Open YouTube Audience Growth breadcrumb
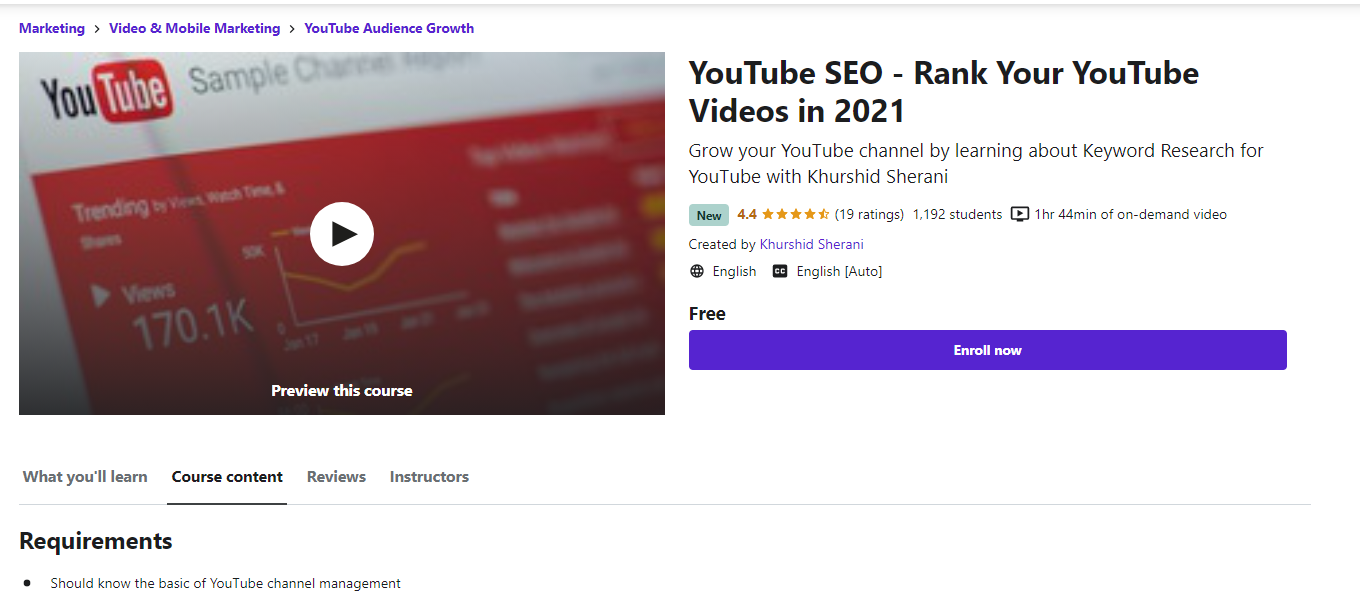The image size is (1360, 614). coord(389,28)
